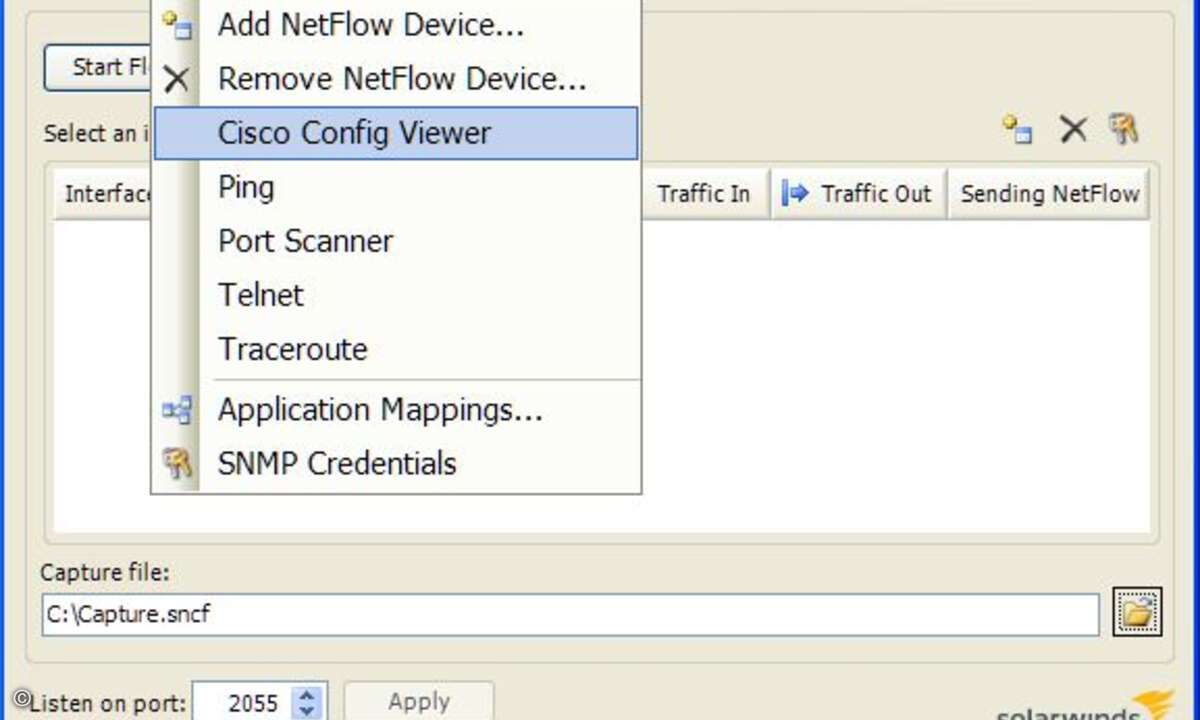
Task: Click the keys icon beside SNMP Credentials
Action: click(x=177, y=464)
